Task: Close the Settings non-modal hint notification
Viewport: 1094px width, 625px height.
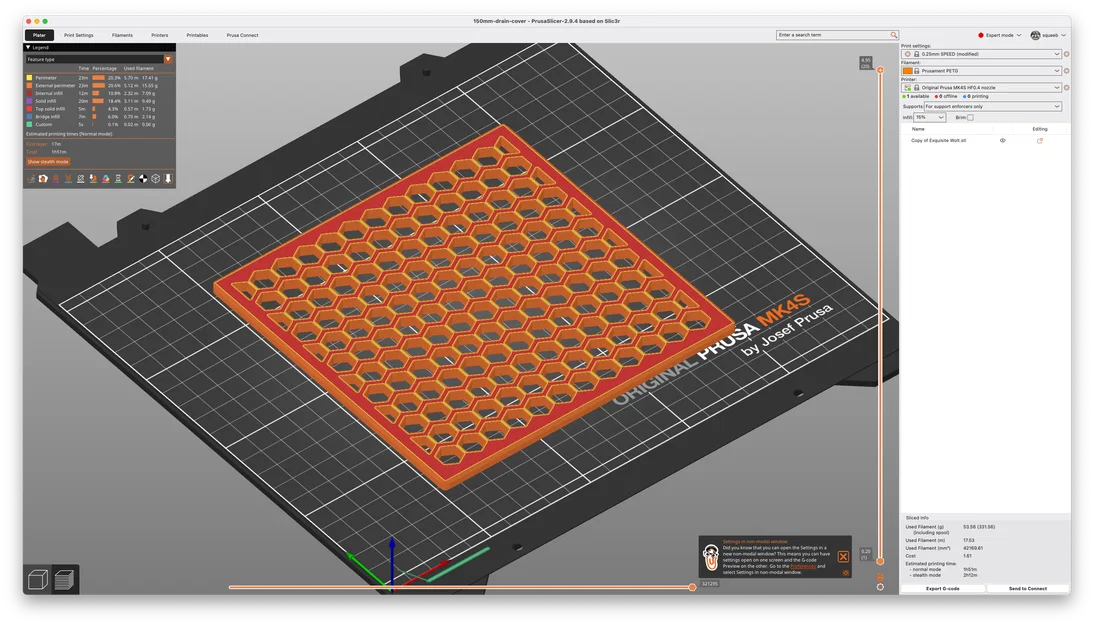Action: point(843,556)
